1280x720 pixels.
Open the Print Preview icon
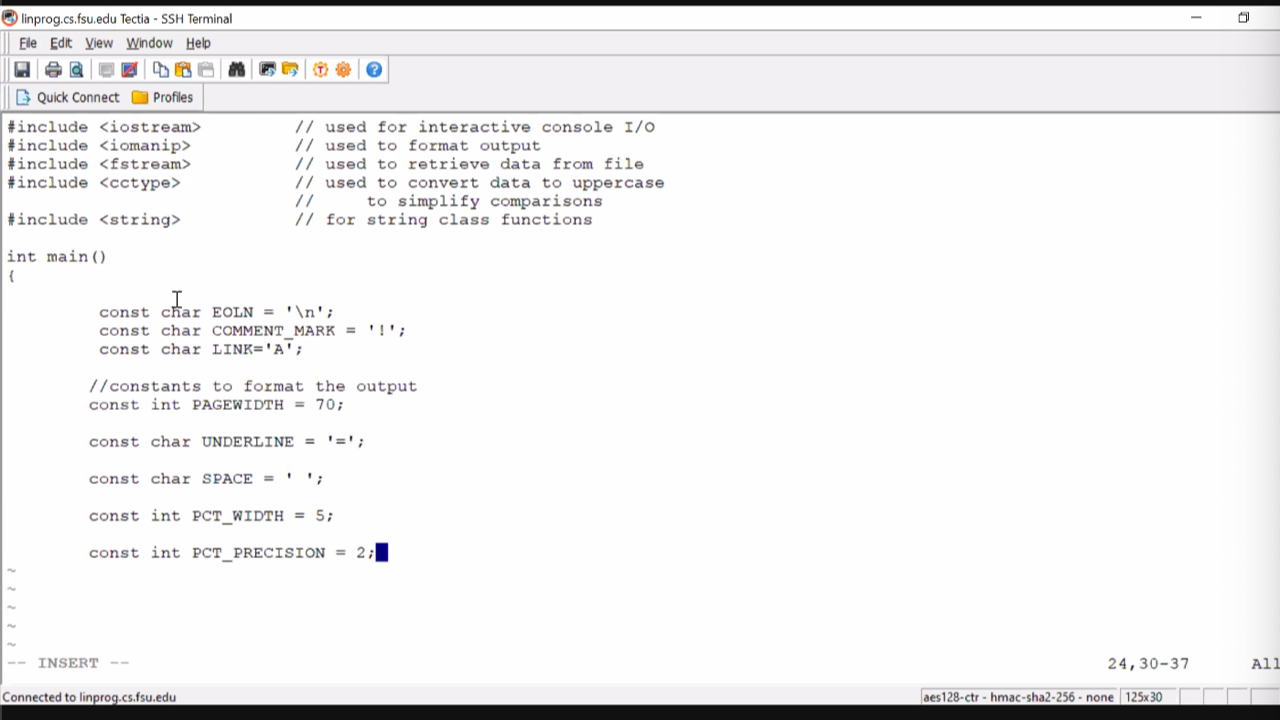point(76,69)
